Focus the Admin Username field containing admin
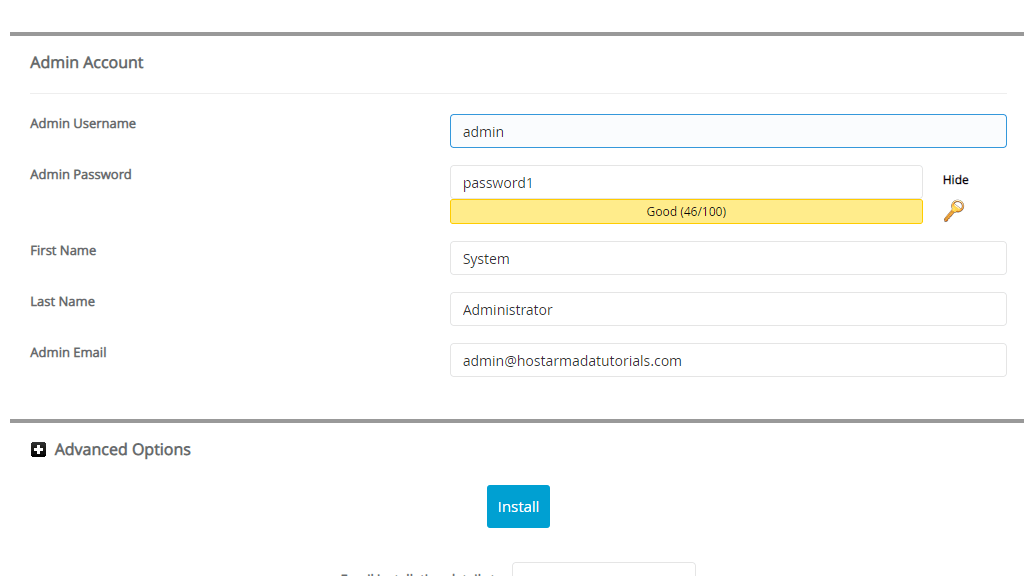Image resolution: width=1024 pixels, height=576 pixels. 727,131
